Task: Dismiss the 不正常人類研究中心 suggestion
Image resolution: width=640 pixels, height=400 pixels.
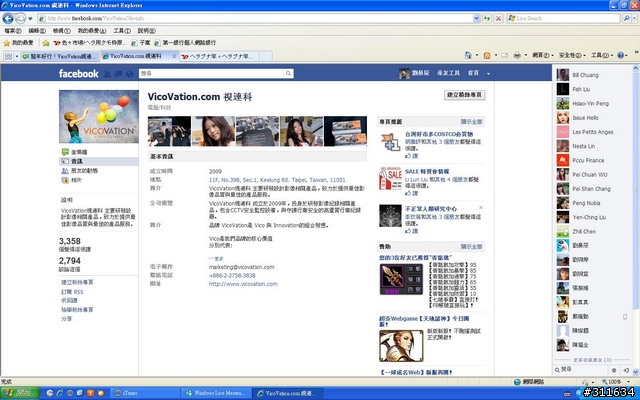Action: [x=481, y=208]
